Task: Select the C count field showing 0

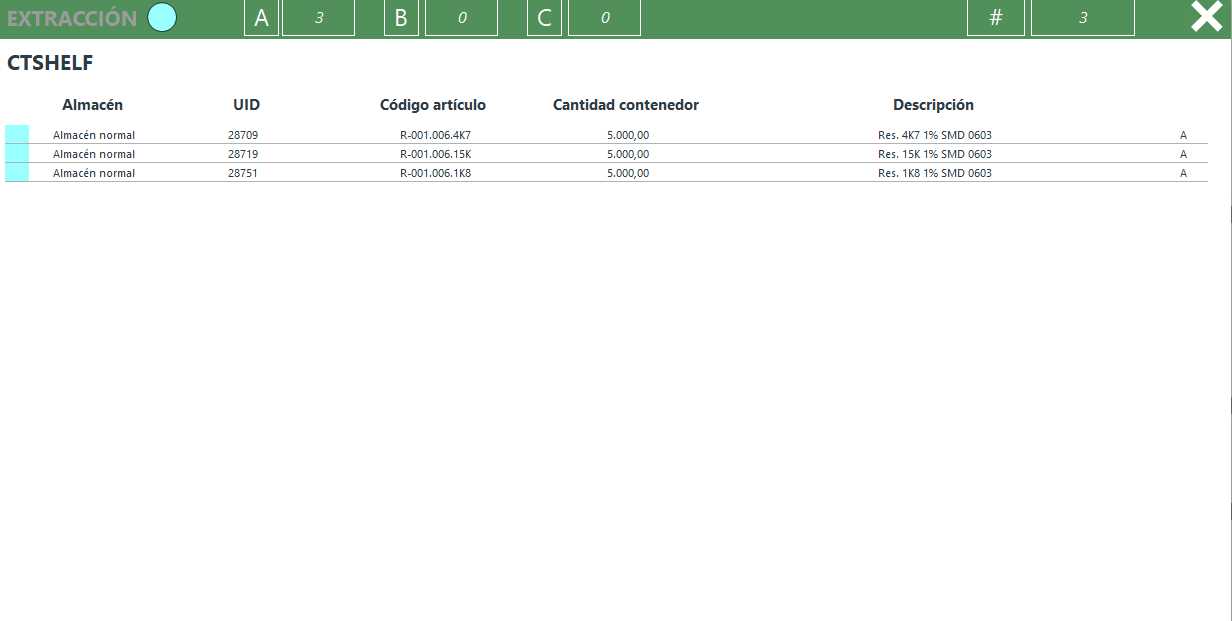Action: pyautogui.click(x=604, y=18)
